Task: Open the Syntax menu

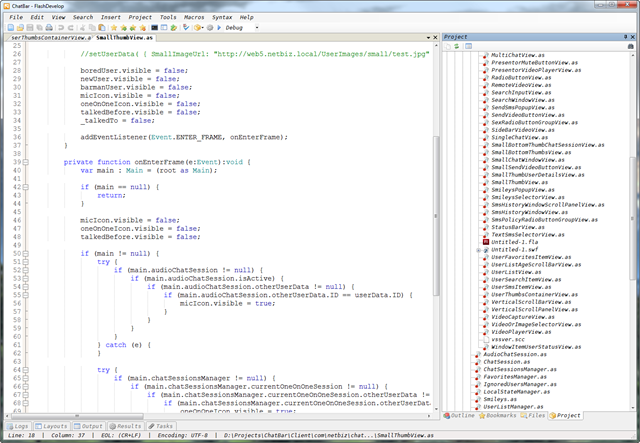Action: pyautogui.click(x=222, y=17)
